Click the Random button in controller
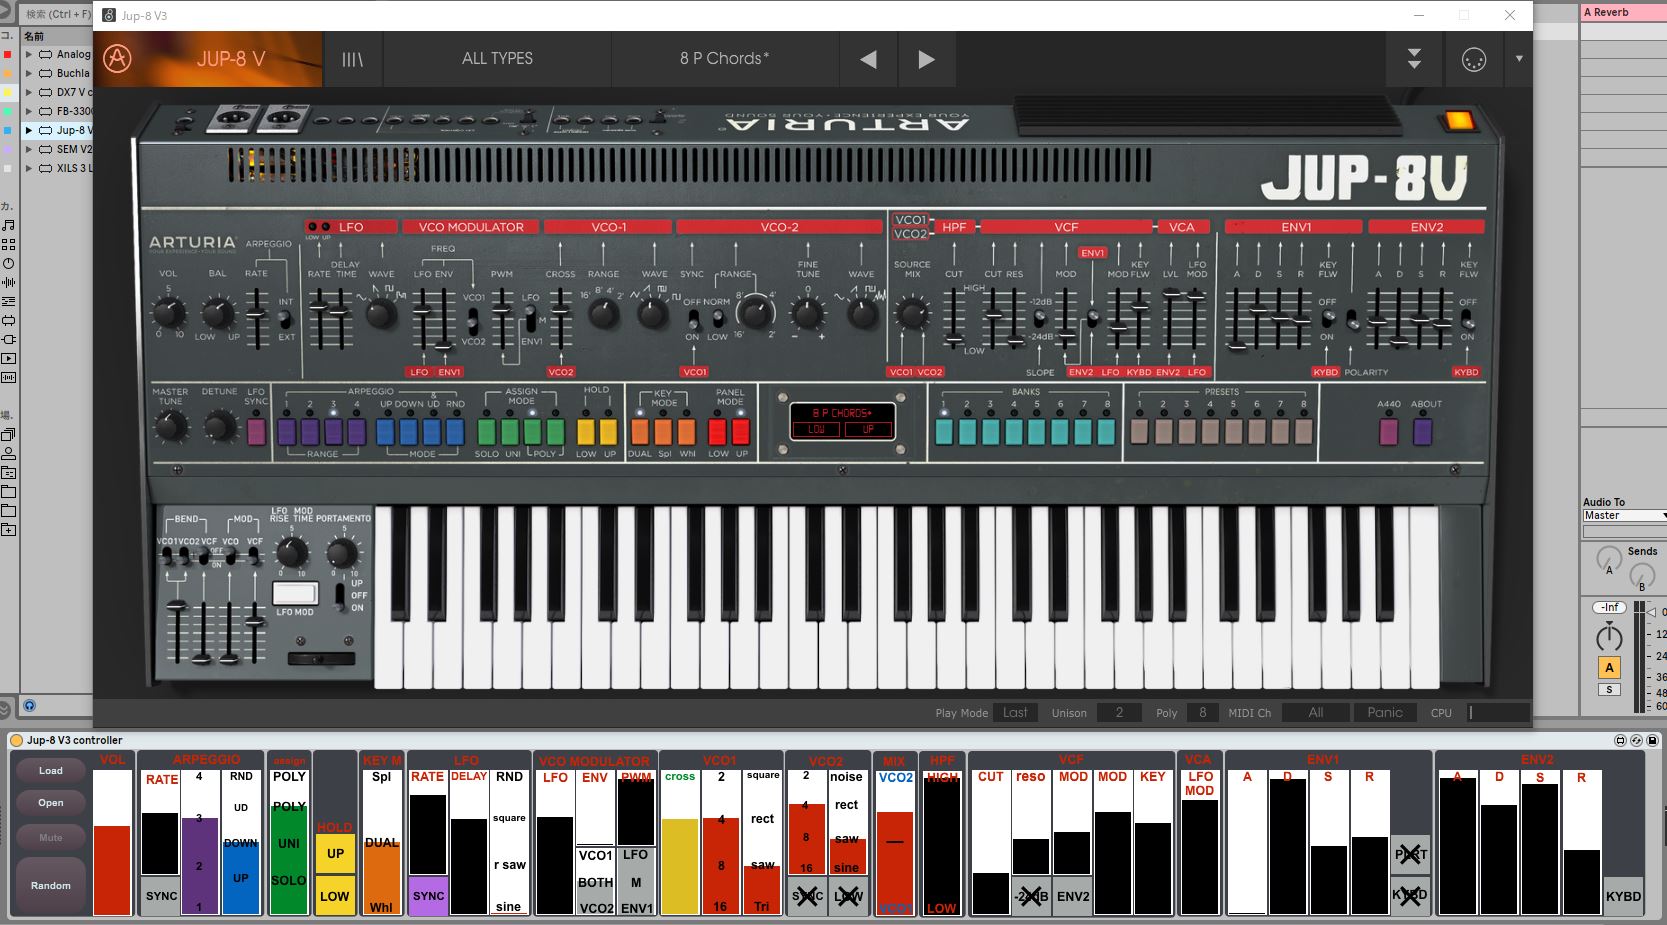The image size is (1667, 925). pos(51,885)
